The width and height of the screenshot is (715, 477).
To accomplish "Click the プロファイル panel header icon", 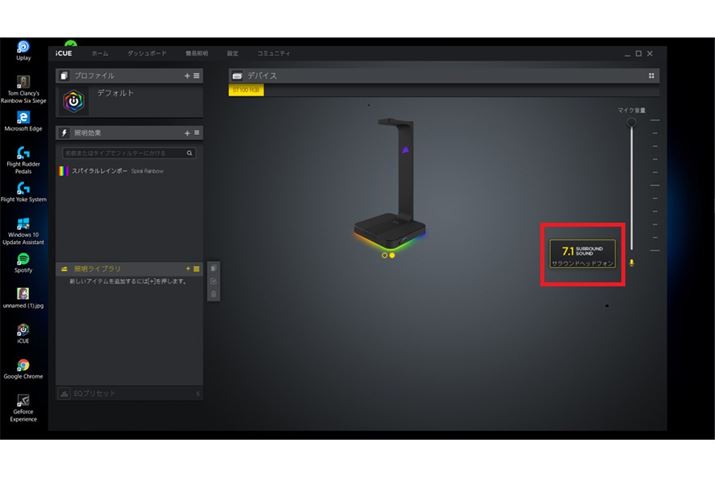I will [x=64, y=76].
